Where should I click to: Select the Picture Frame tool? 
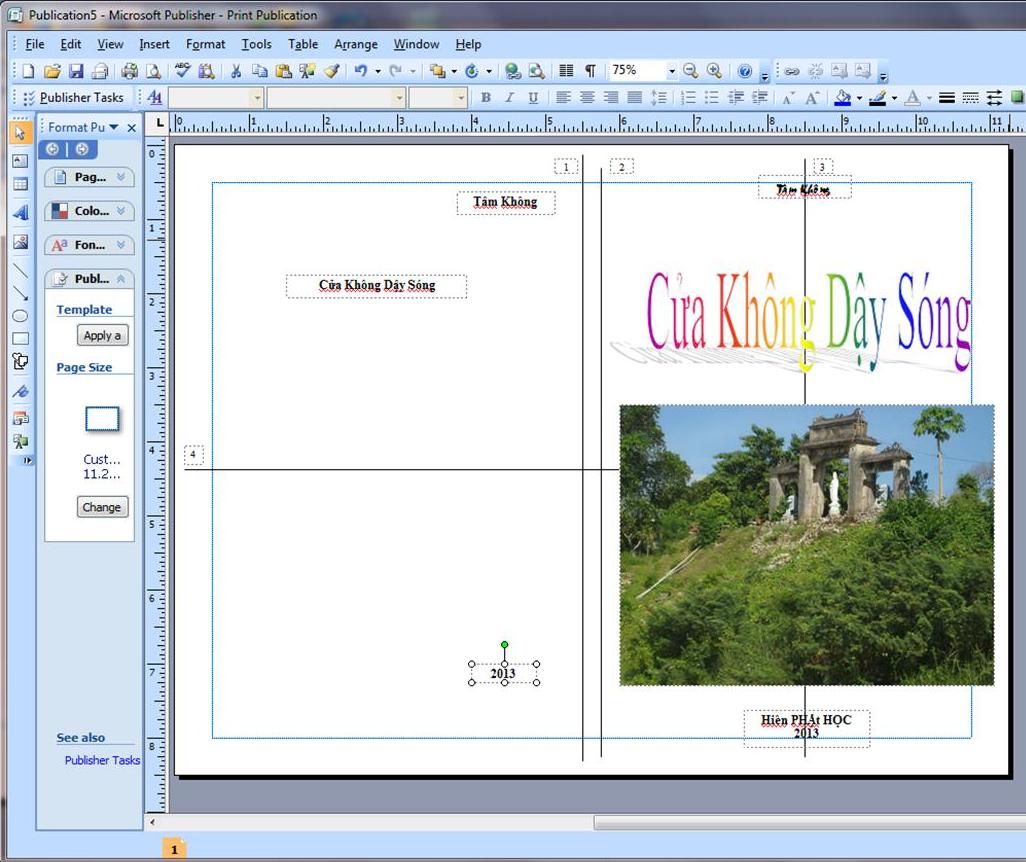(20, 242)
